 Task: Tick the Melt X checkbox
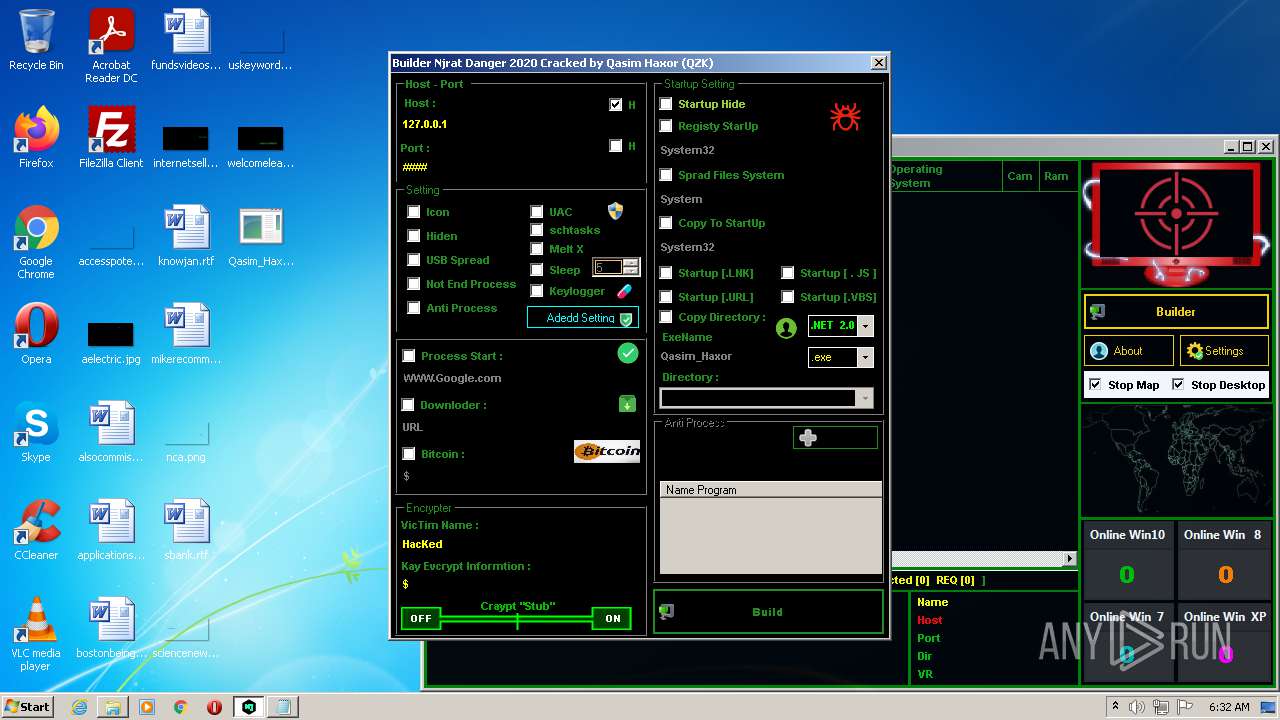tap(536, 249)
